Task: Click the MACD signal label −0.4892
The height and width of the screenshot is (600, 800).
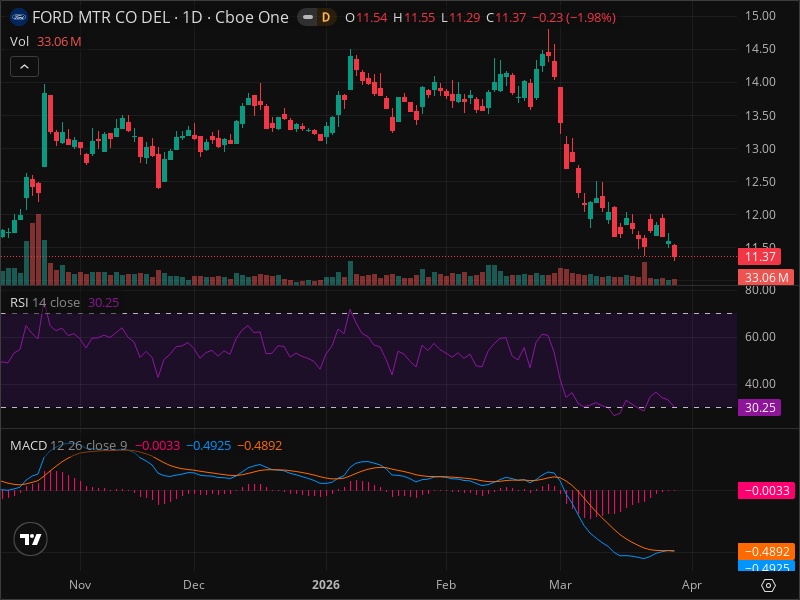Action: [x=766, y=552]
